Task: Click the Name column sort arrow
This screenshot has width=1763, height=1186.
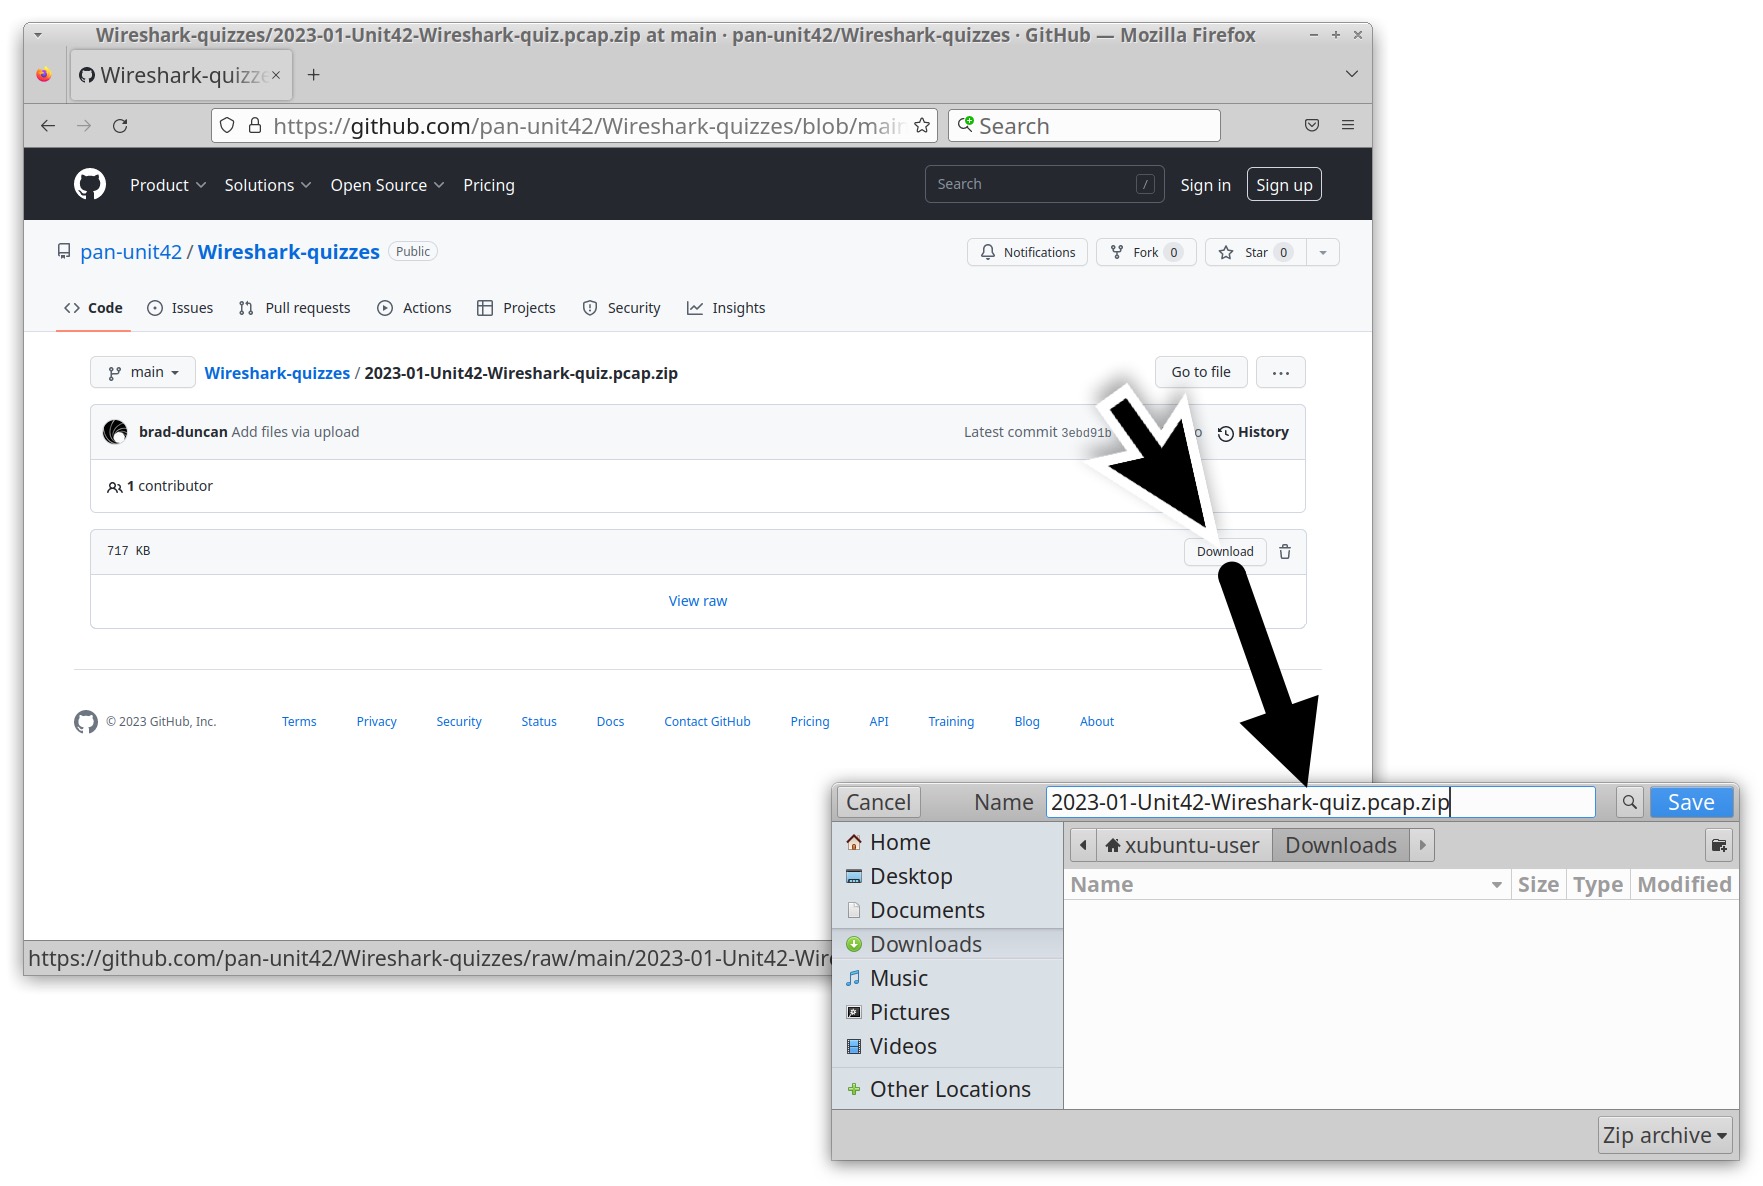Action: [1496, 885]
